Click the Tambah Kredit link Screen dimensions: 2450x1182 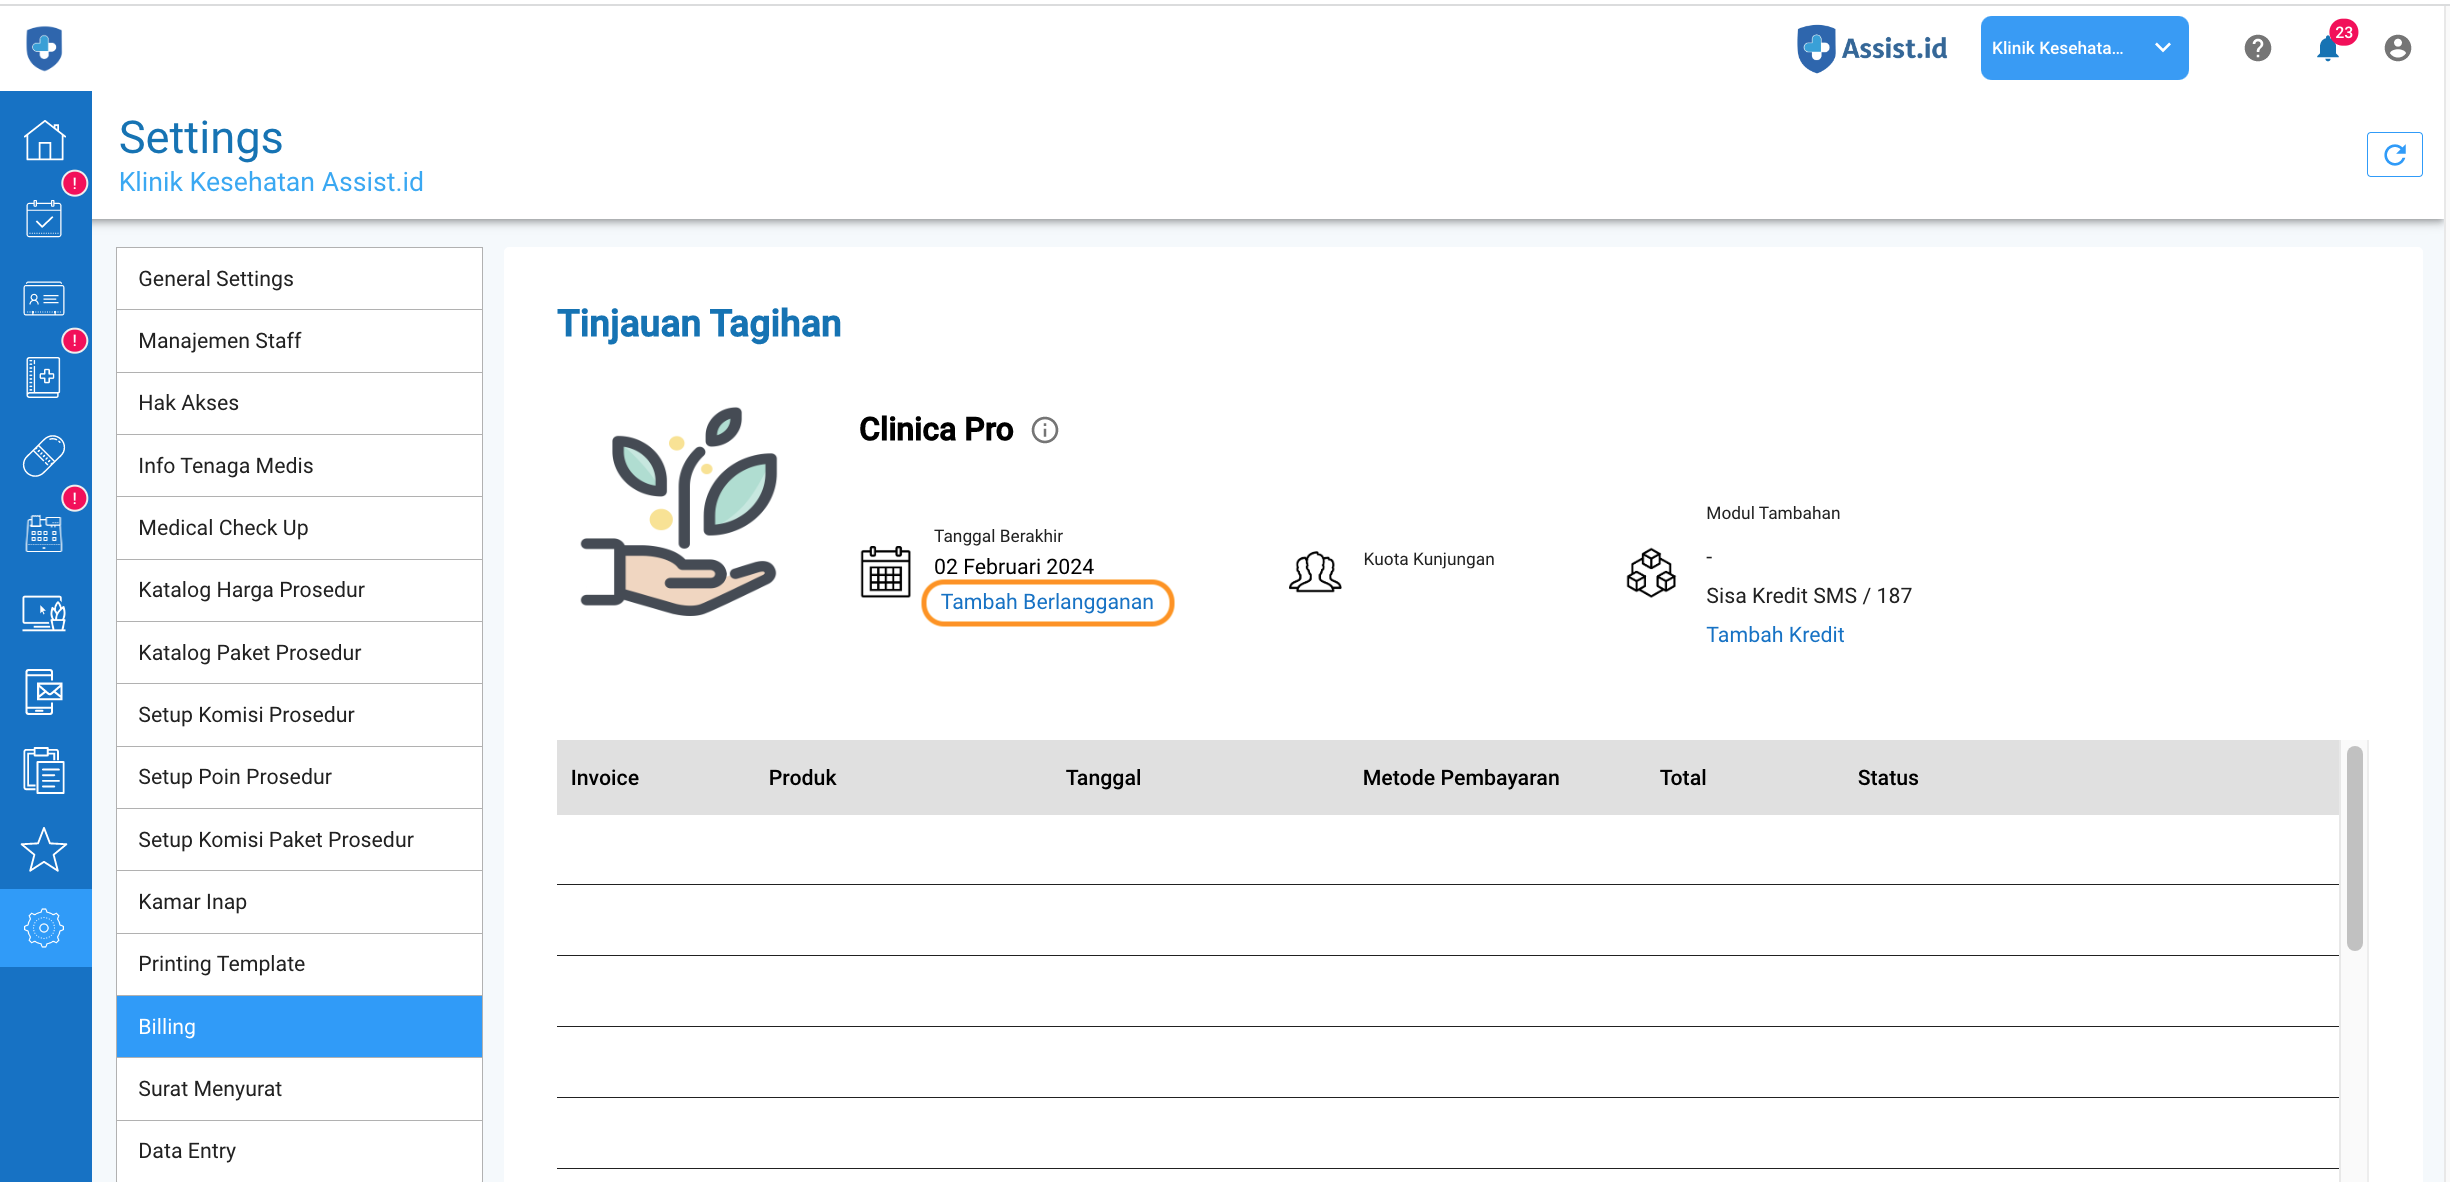1774,635
